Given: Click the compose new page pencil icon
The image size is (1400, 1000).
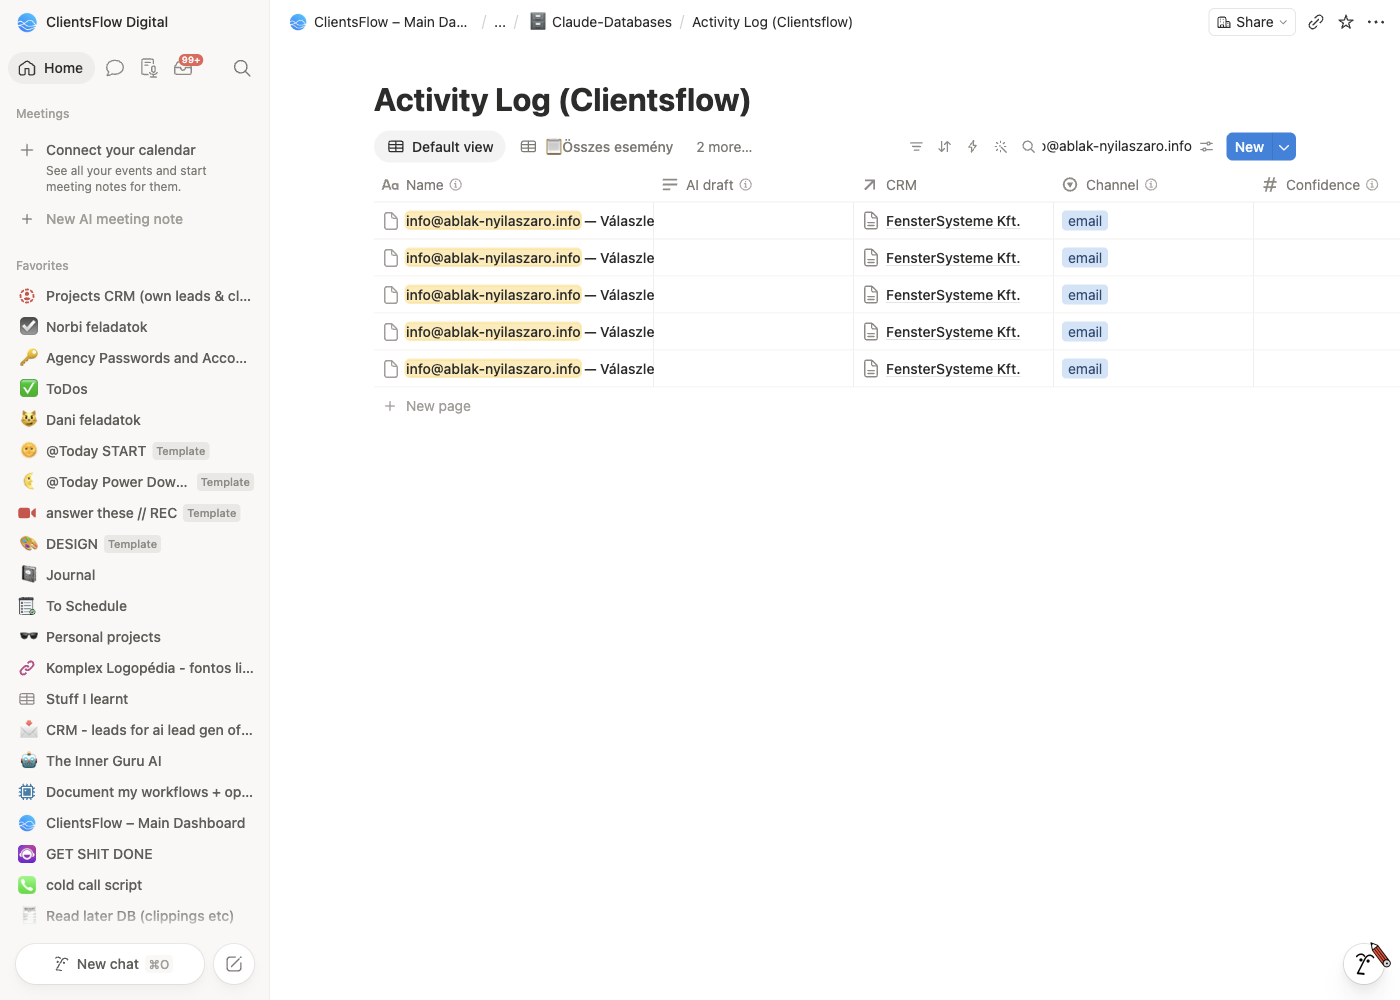Looking at the screenshot, I should pos(234,964).
